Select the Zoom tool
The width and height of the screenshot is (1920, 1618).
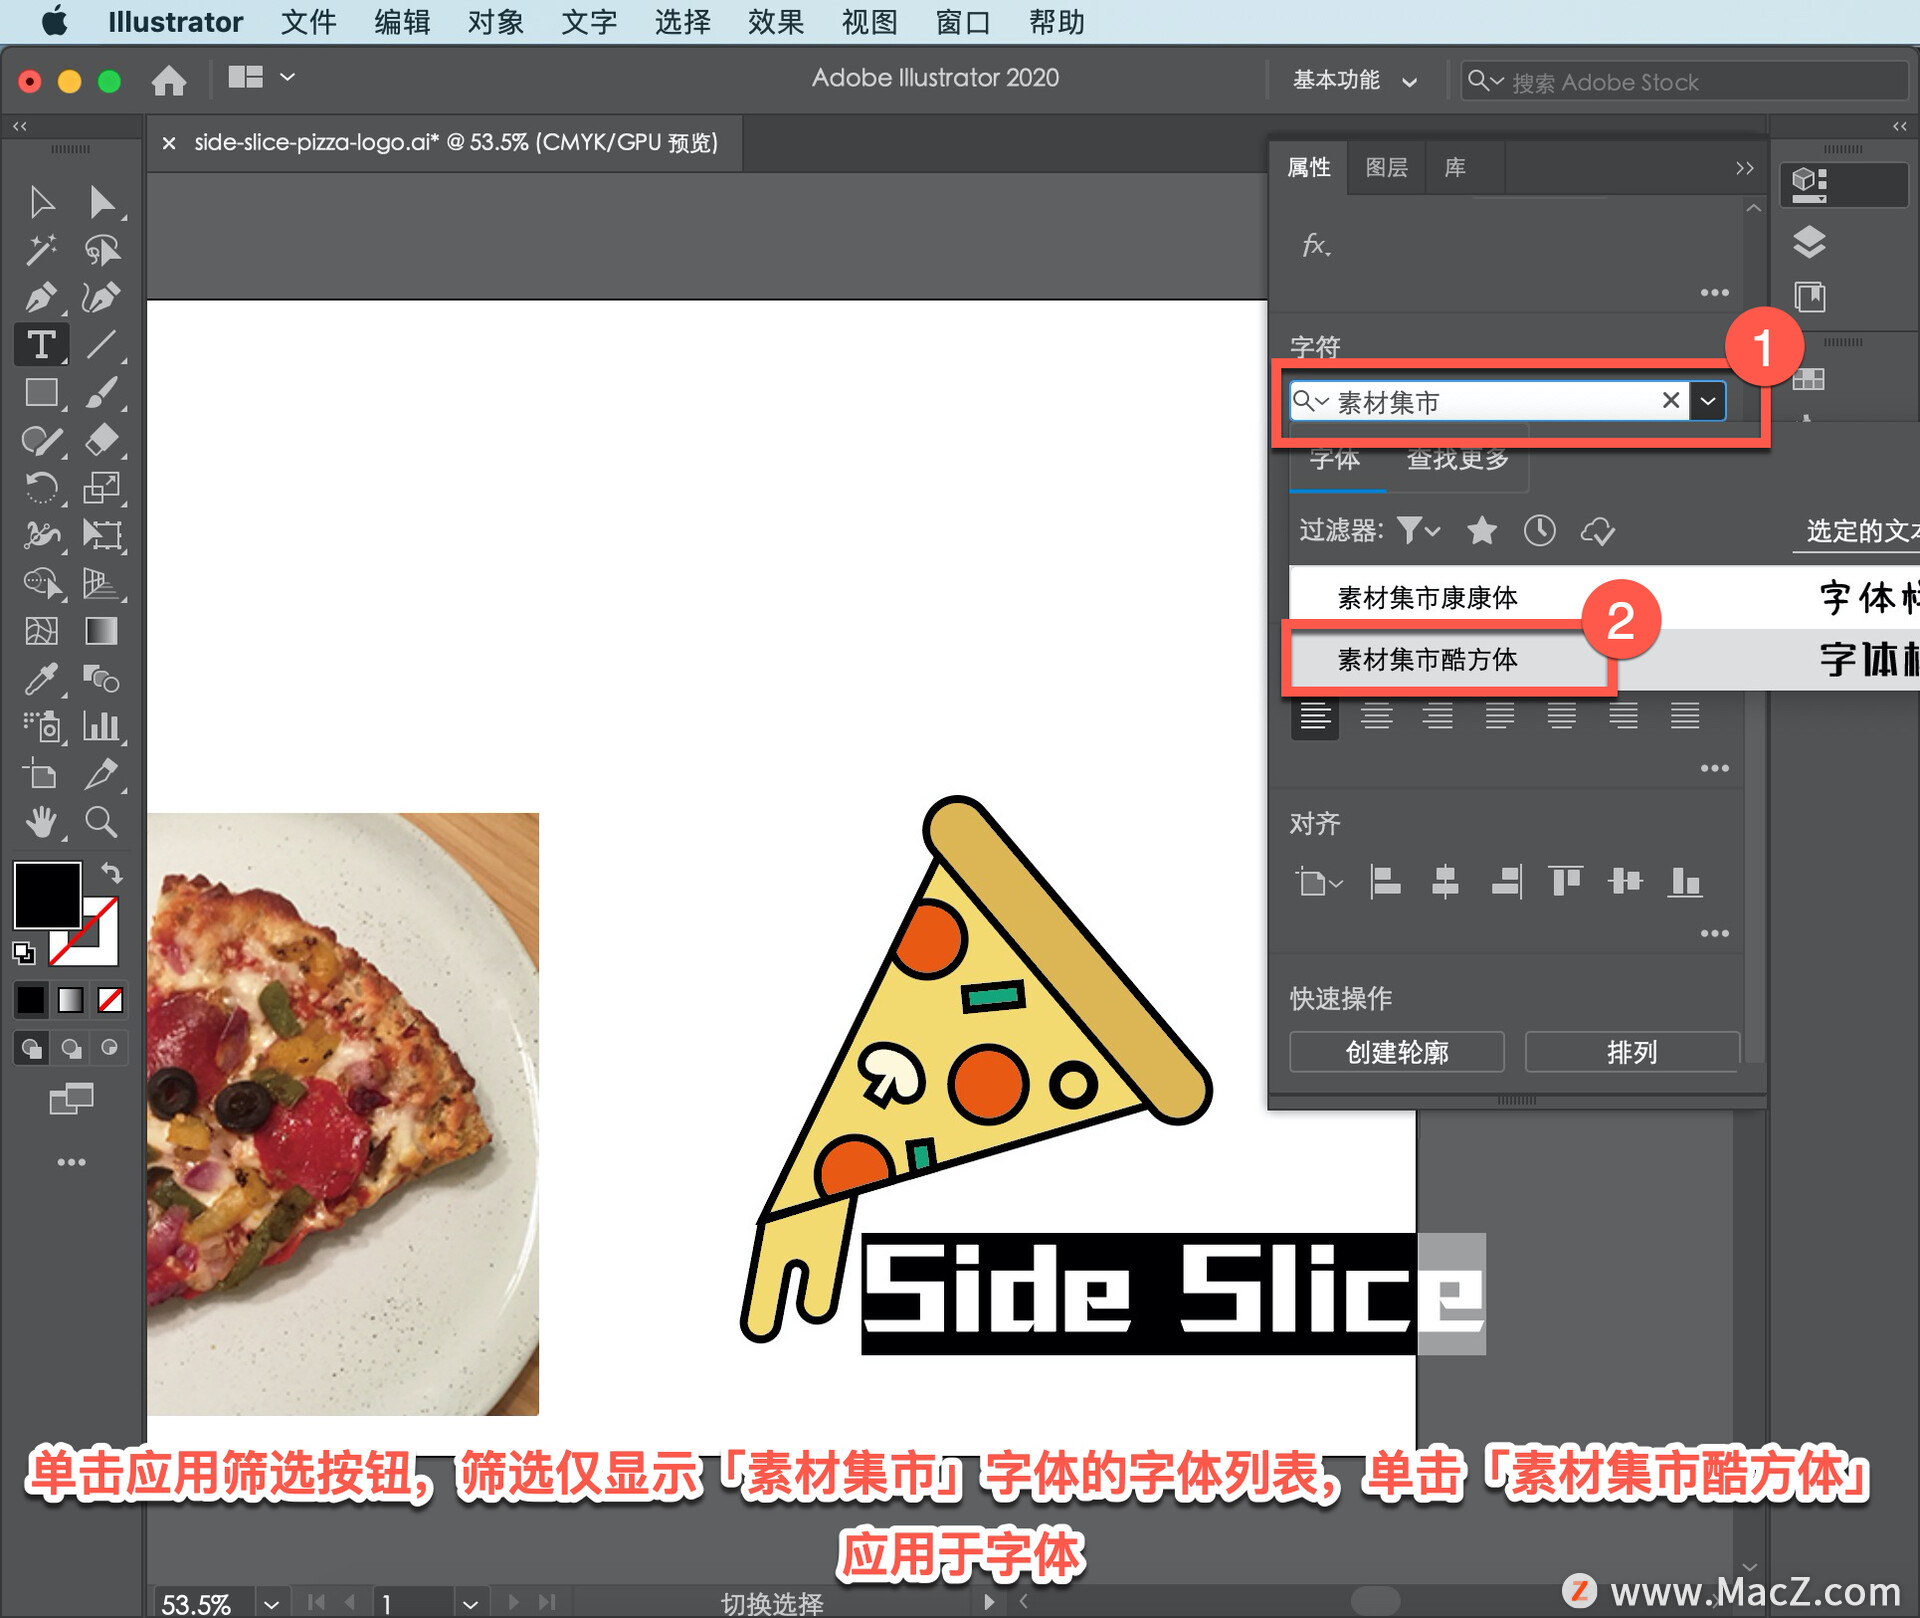tap(101, 822)
